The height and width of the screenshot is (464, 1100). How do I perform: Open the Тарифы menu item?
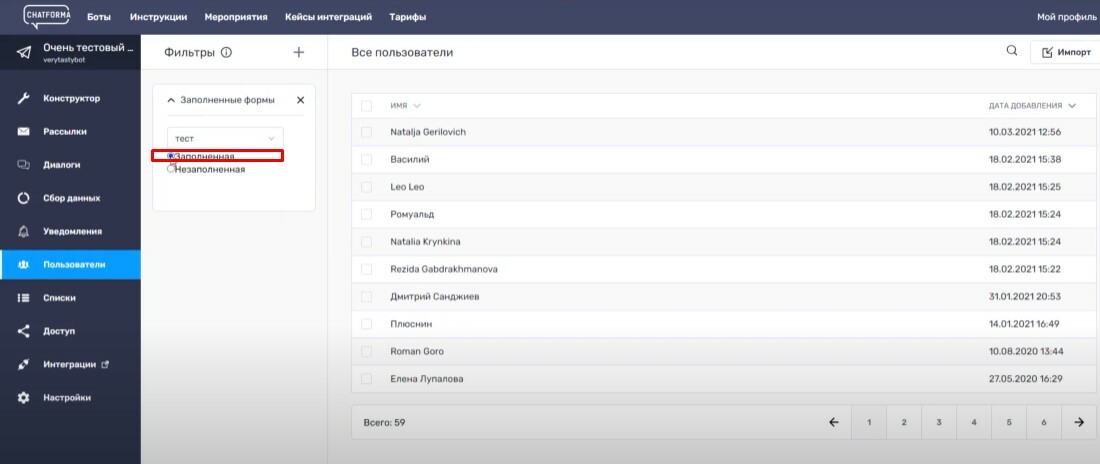pos(408,17)
